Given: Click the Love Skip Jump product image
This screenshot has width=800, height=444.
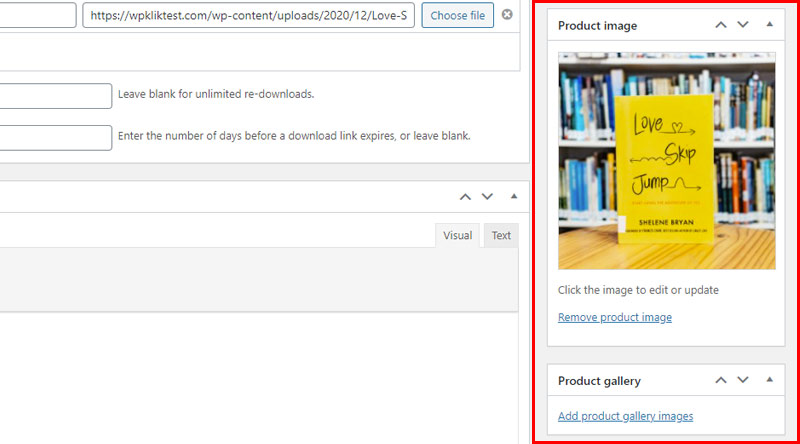Looking at the screenshot, I should pyautogui.click(x=666, y=161).
